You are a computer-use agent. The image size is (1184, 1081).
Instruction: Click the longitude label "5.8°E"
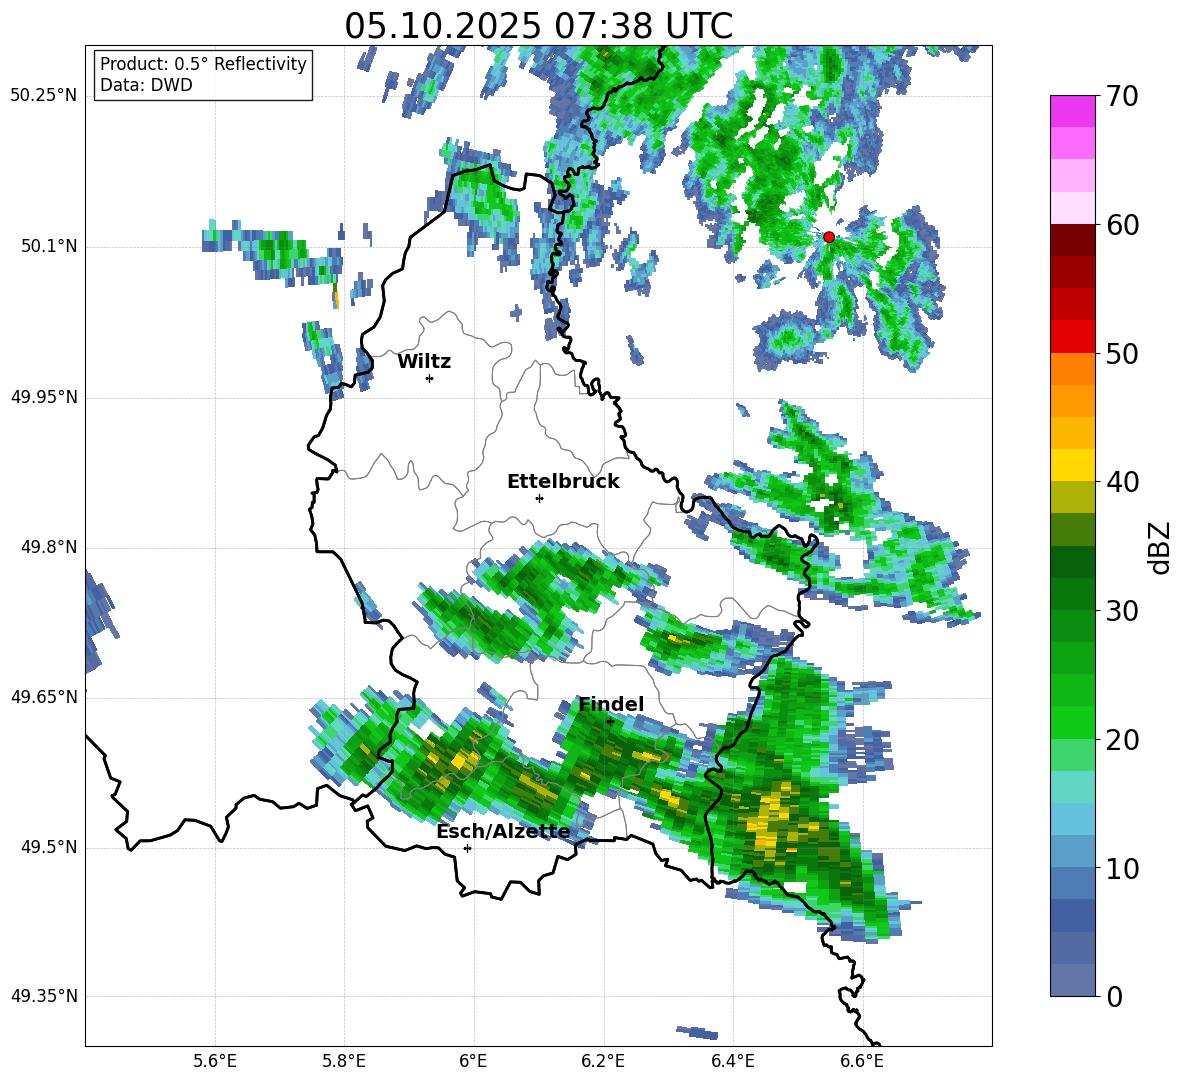tap(344, 1061)
